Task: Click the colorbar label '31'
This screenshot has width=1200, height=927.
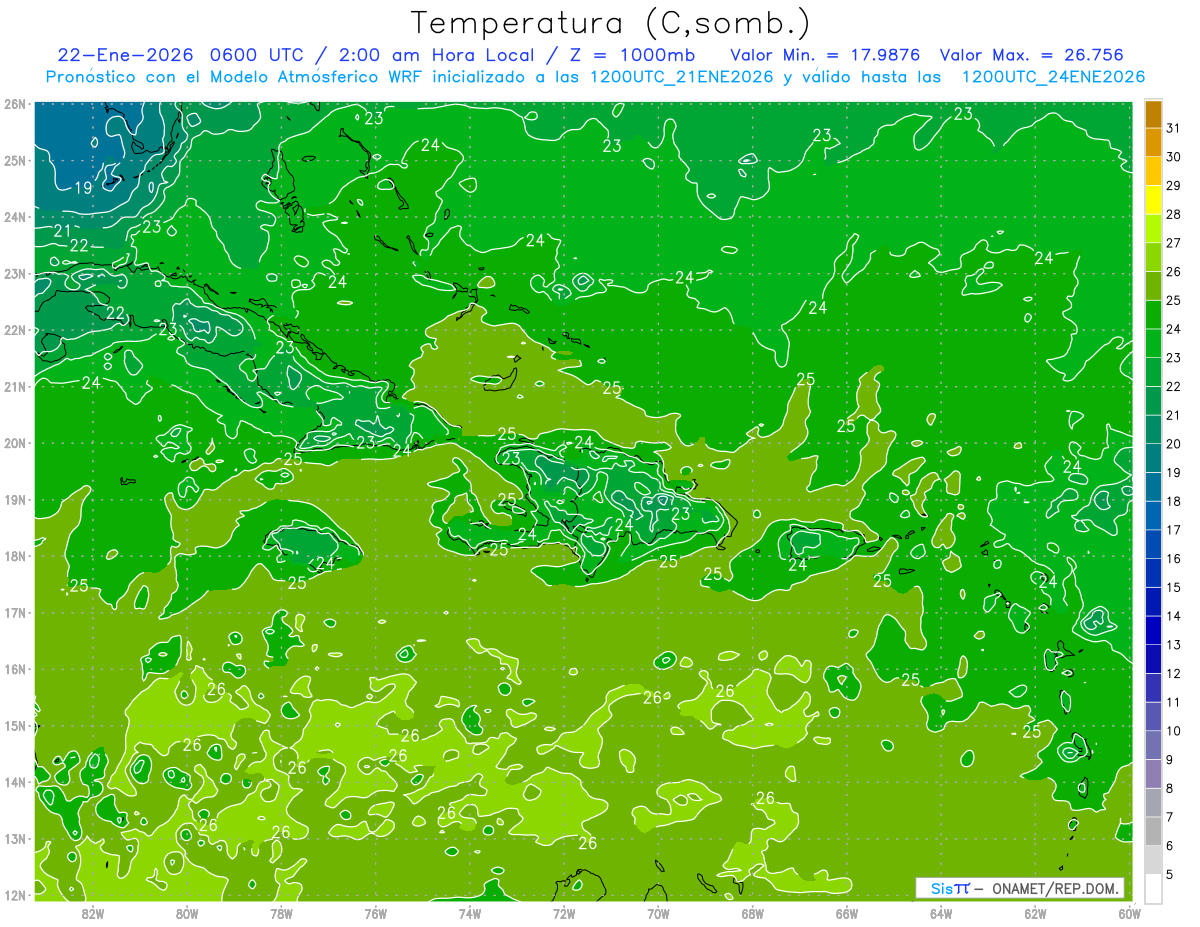Action: point(1174,129)
